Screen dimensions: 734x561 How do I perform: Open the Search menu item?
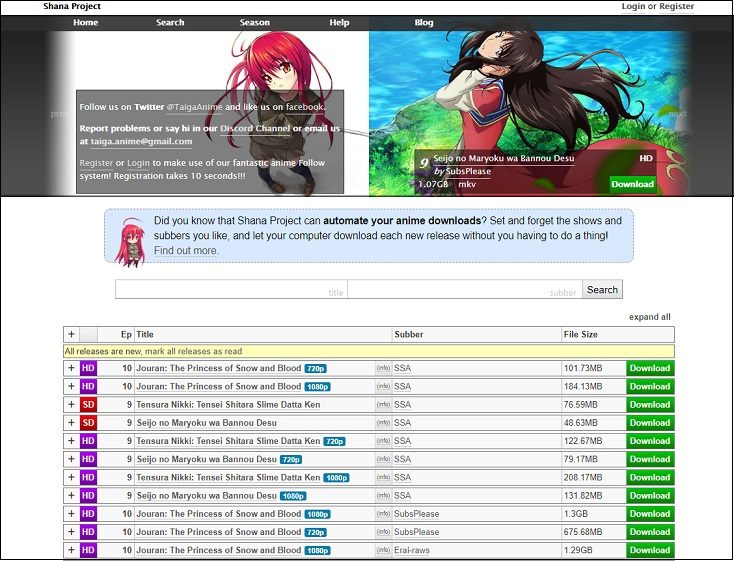click(x=170, y=22)
